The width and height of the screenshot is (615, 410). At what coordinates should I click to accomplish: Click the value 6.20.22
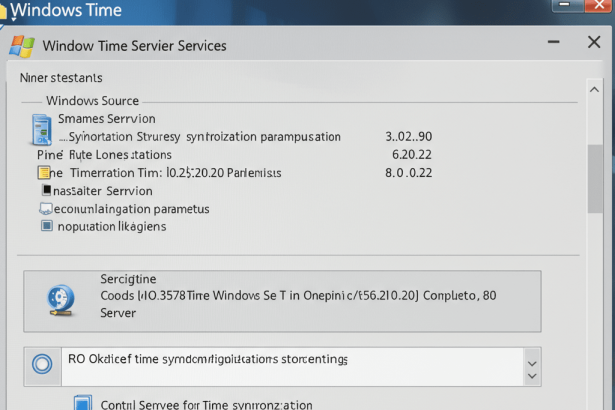pos(412,155)
